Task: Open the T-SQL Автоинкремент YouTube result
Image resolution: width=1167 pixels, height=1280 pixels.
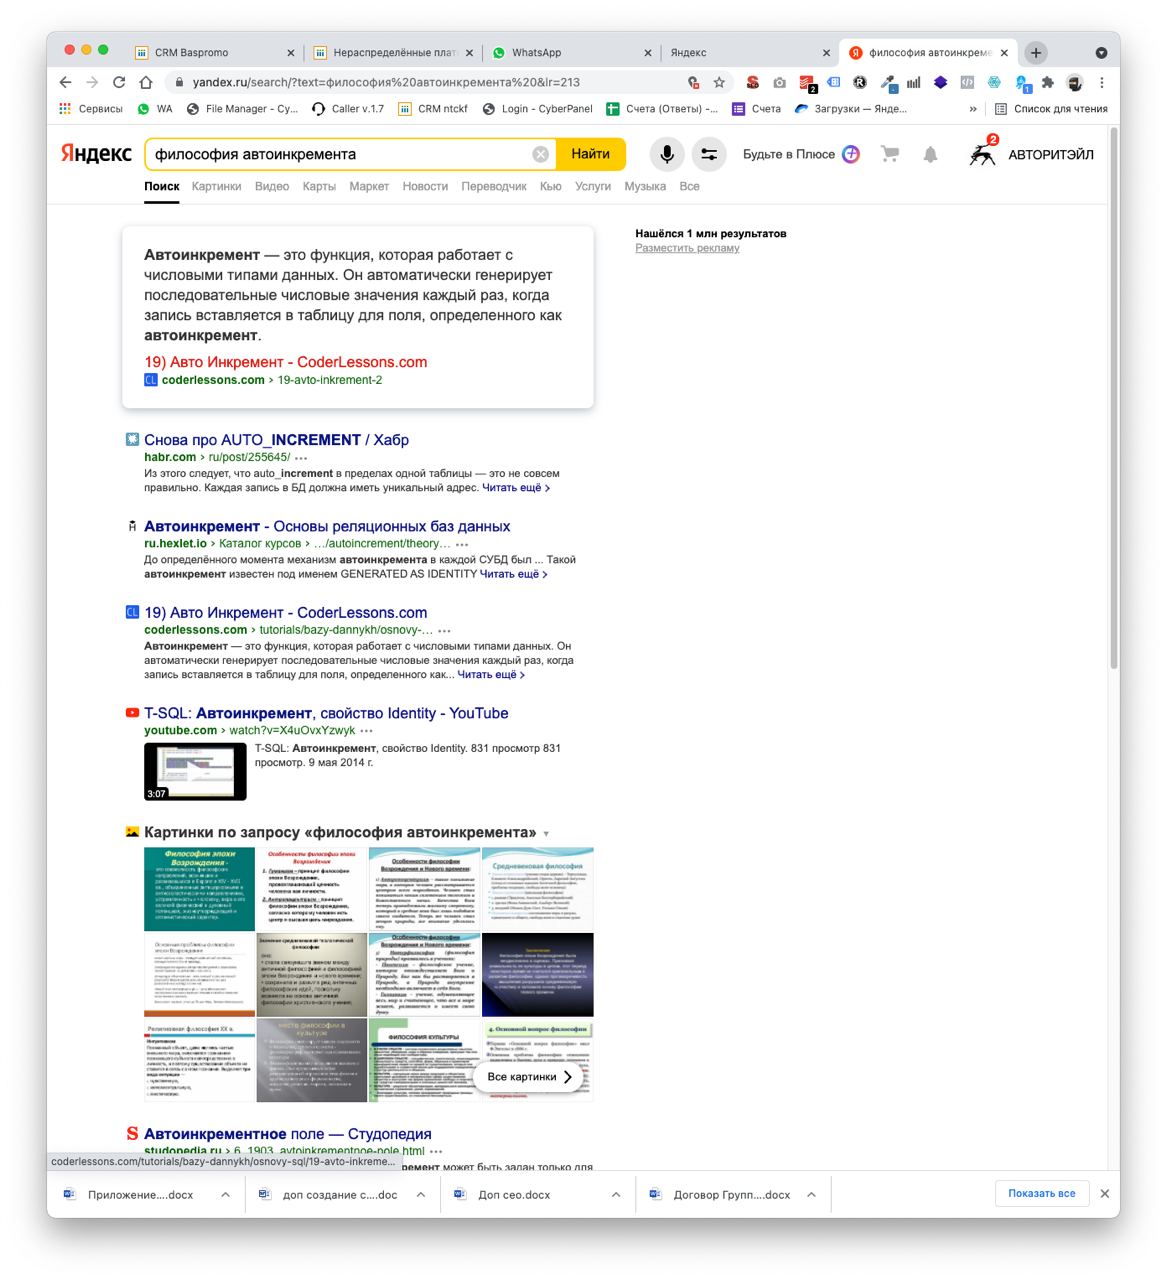Action: coord(326,713)
